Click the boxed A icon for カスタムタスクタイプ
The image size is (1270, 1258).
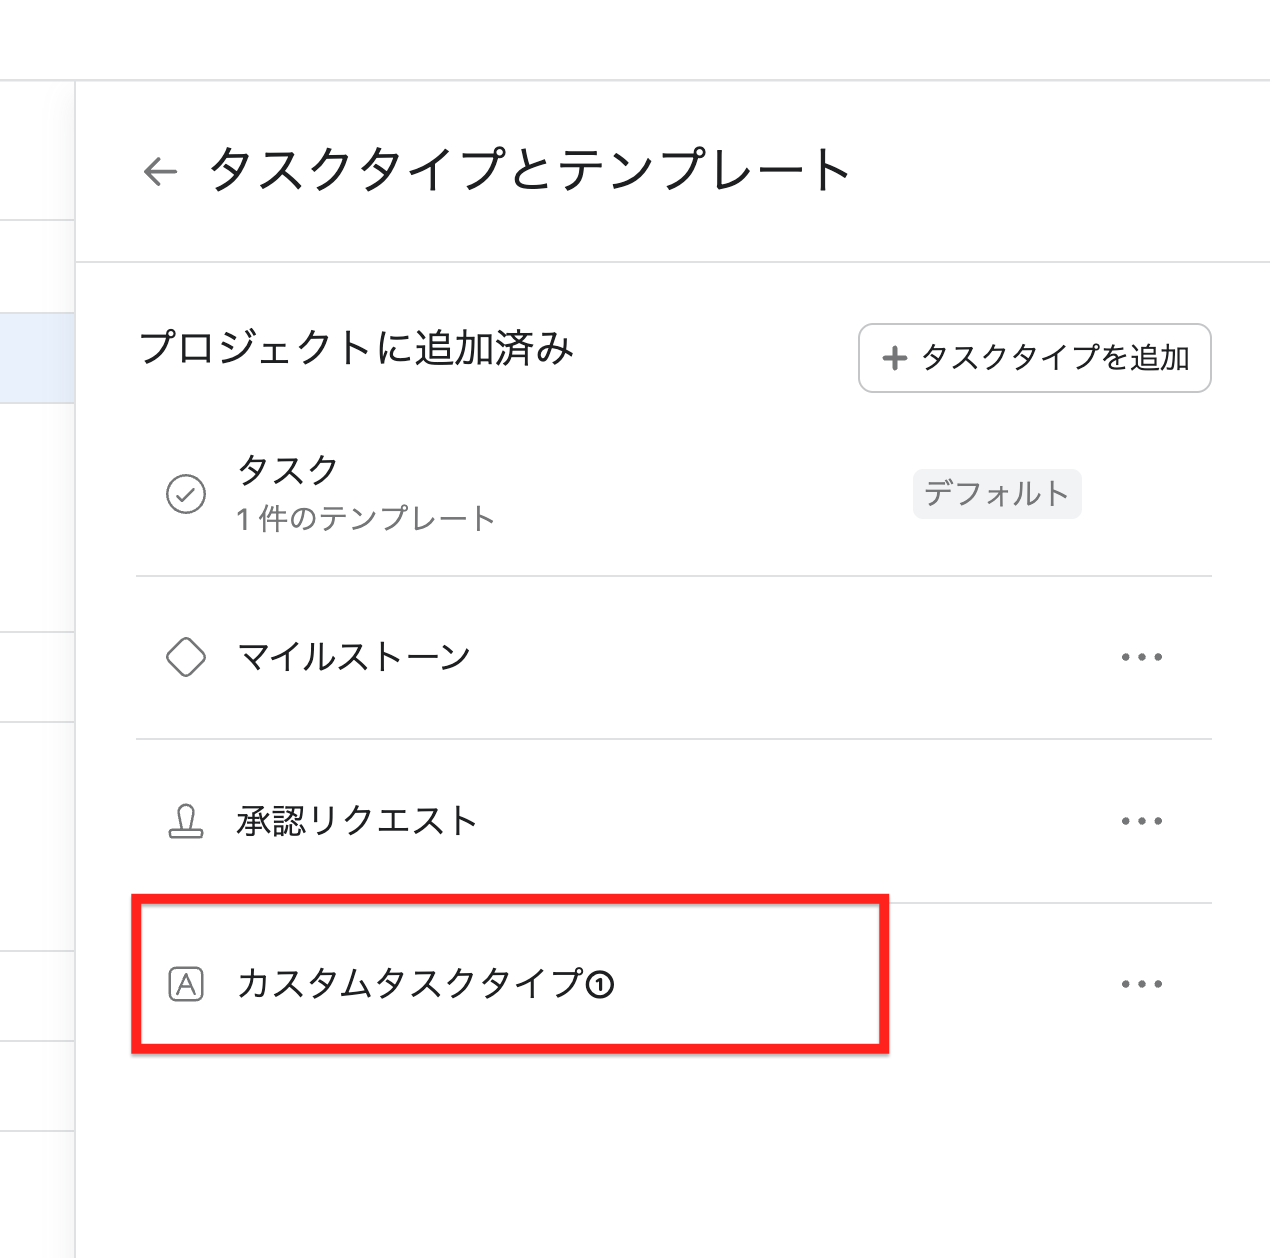186,984
